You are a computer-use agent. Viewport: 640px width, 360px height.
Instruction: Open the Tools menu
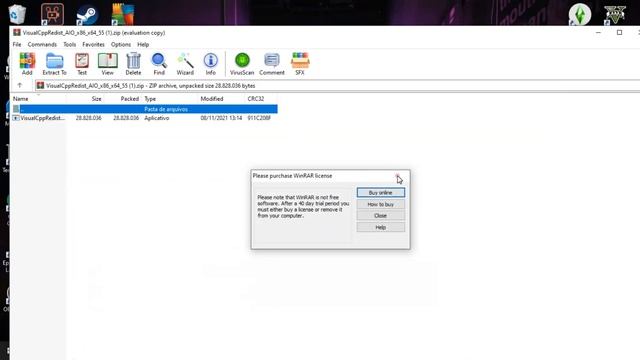(x=69, y=44)
